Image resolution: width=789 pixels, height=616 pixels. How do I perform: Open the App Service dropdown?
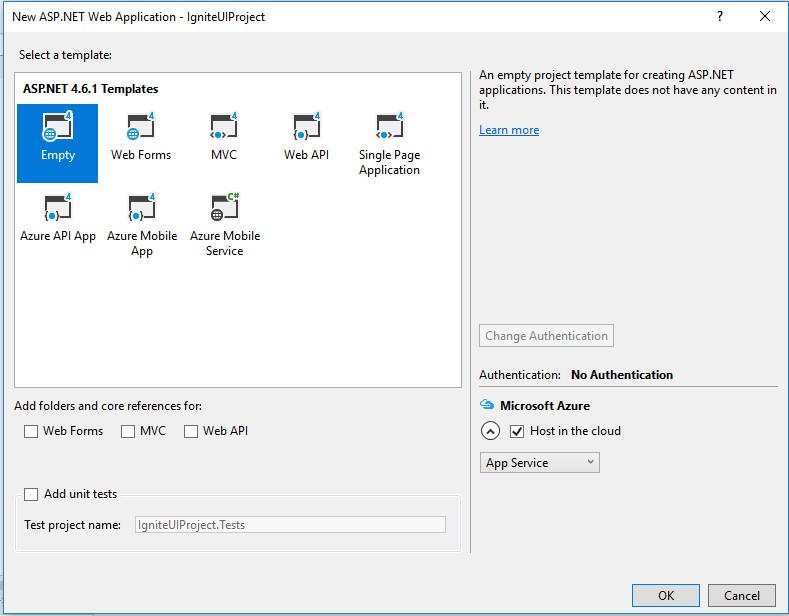pyautogui.click(x=539, y=462)
